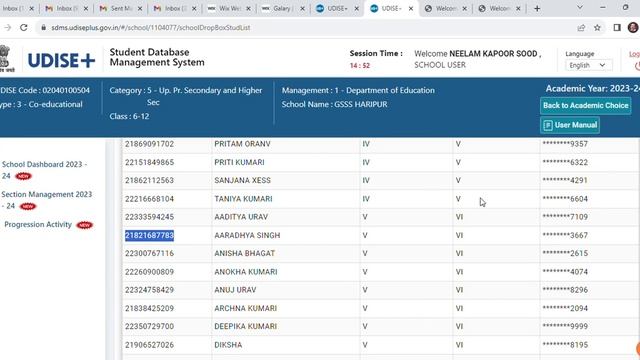Image resolution: width=640 pixels, height=360 pixels.
Task: Click the name AARADHYA SINGH
Action: tap(247, 236)
